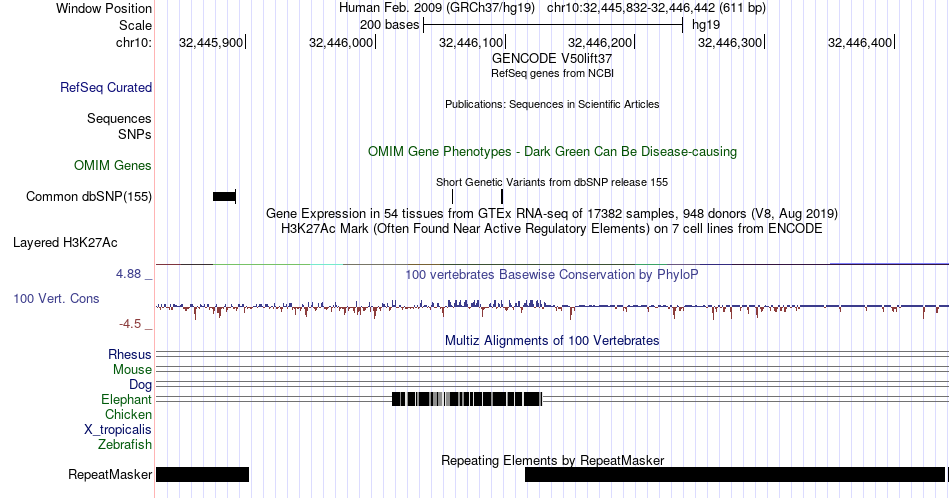Screen dimensions: 950x498
Task: Select the Chicken alignment row label
Action: coord(128,414)
